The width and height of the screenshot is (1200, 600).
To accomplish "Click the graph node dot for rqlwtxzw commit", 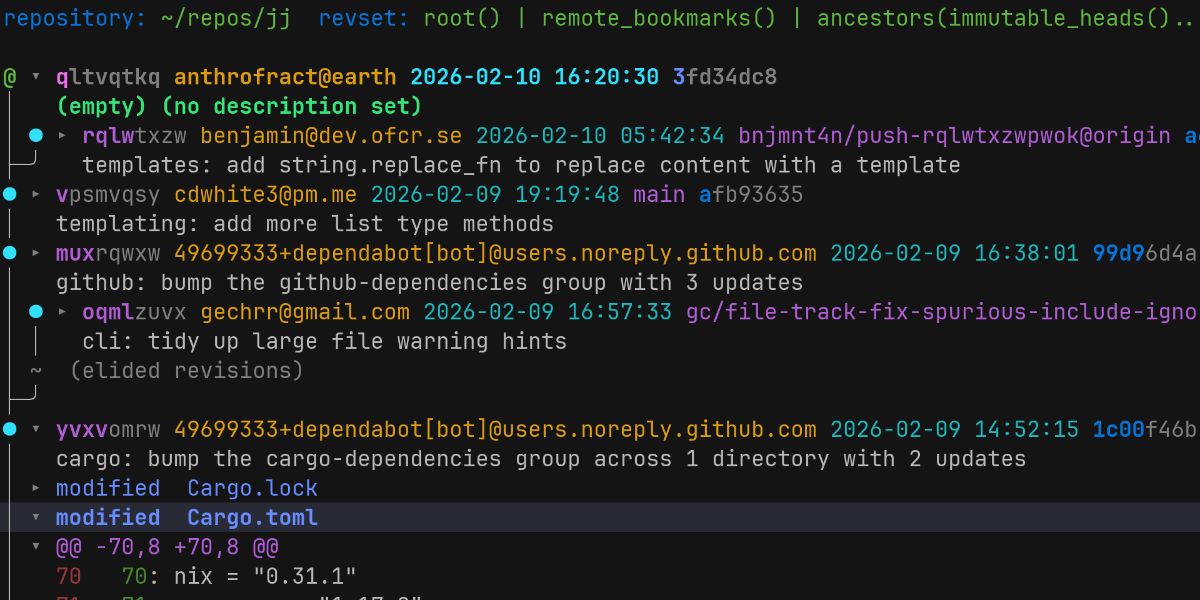I will click(x=37, y=135).
